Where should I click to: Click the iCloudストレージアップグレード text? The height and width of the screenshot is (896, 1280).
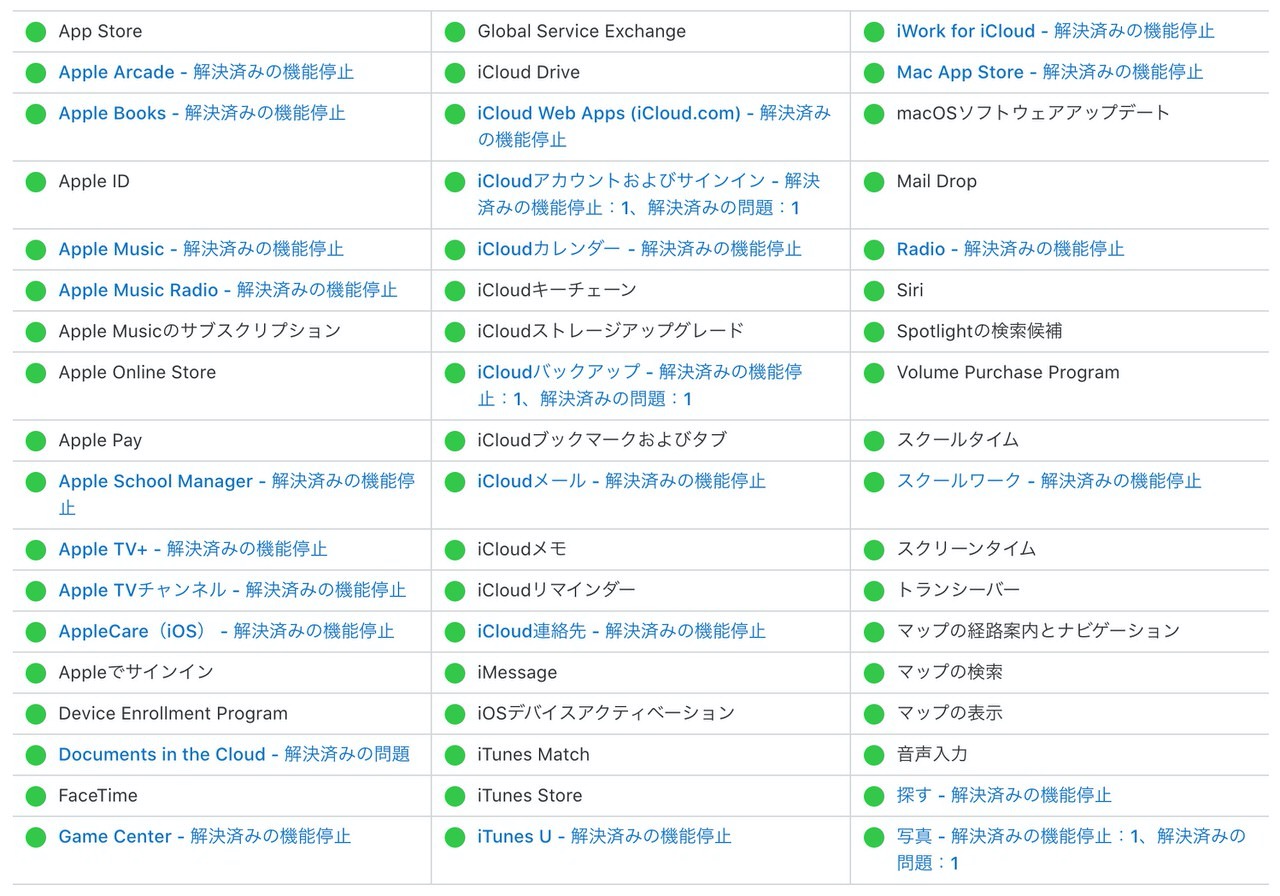pos(611,331)
